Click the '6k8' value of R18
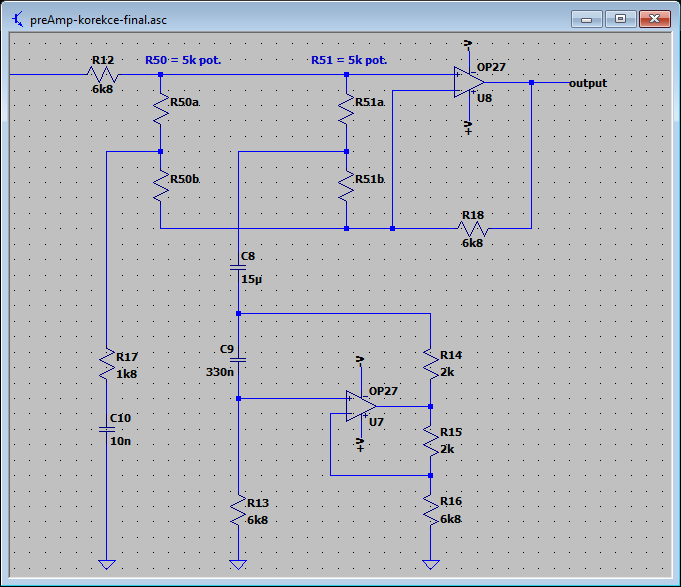The image size is (681, 587). coord(472,243)
